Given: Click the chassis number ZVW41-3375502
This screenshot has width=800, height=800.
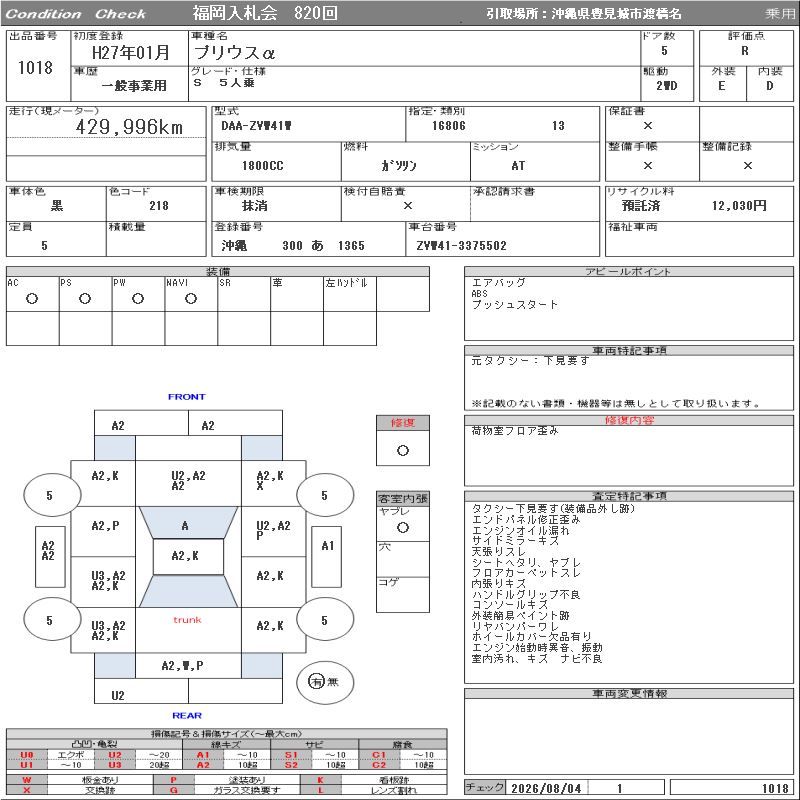Looking at the screenshot, I should point(461,246).
